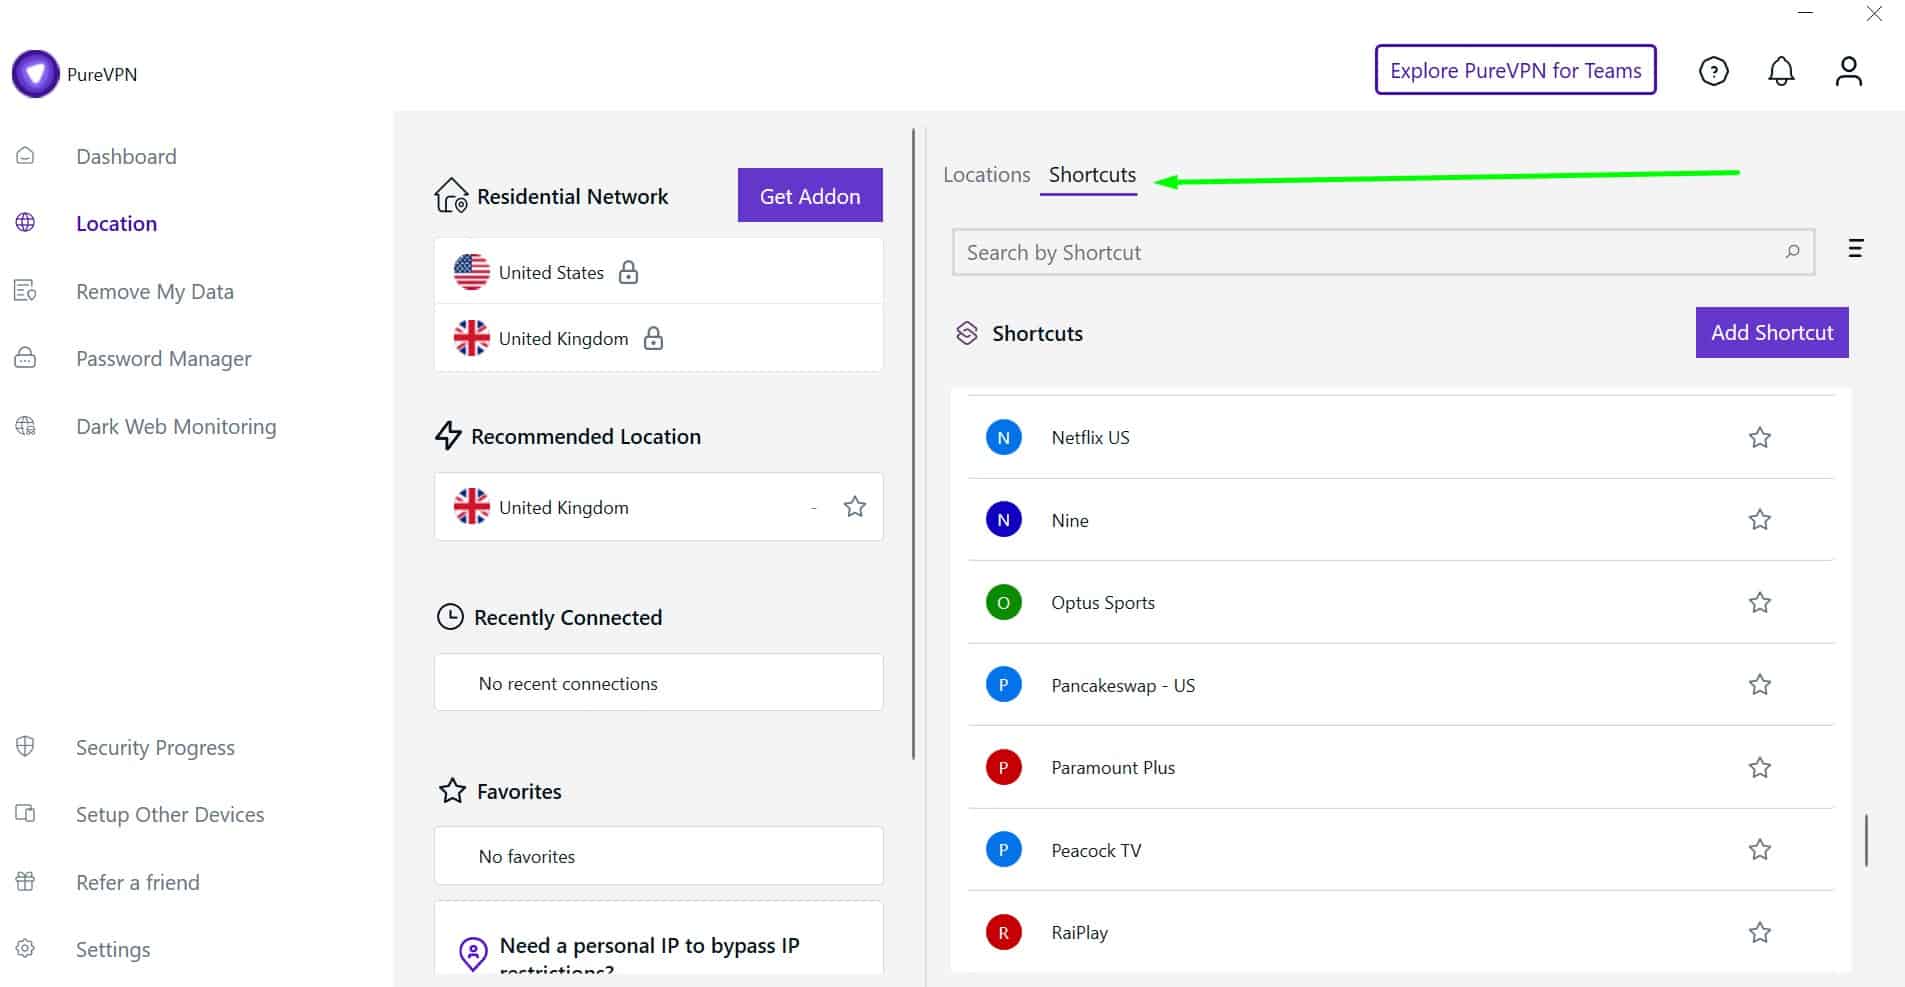Select the Paramount Plus shortcut
The image size is (1905, 987).
tap(1401, 767)
